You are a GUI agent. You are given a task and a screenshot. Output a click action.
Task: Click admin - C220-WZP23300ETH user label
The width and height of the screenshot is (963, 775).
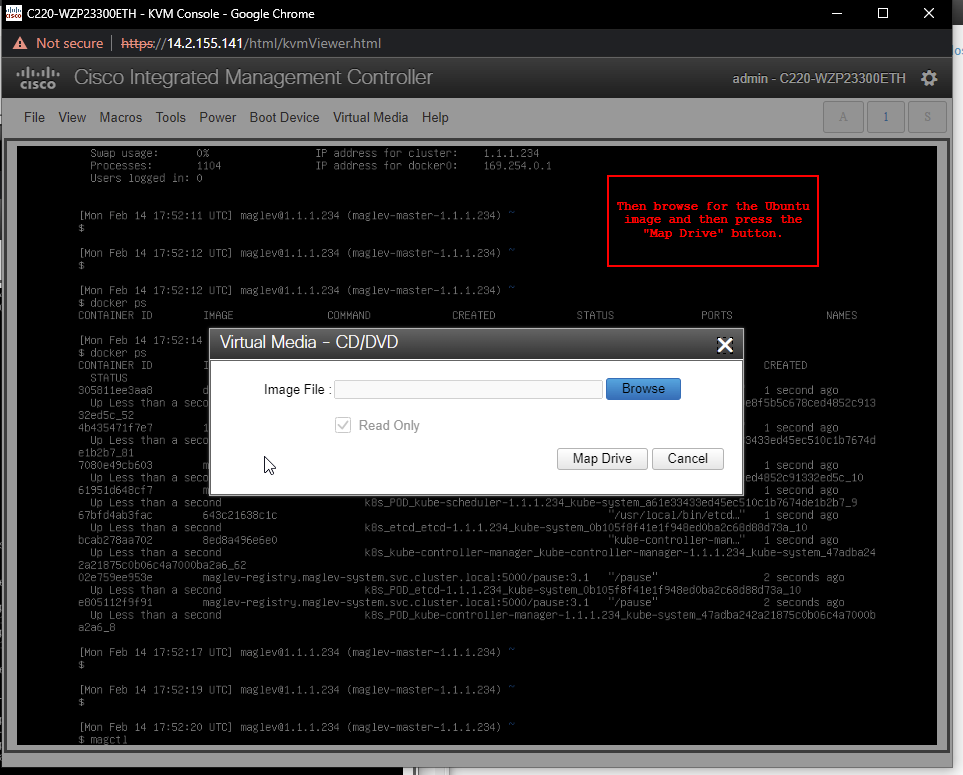[x=819, y=79]
